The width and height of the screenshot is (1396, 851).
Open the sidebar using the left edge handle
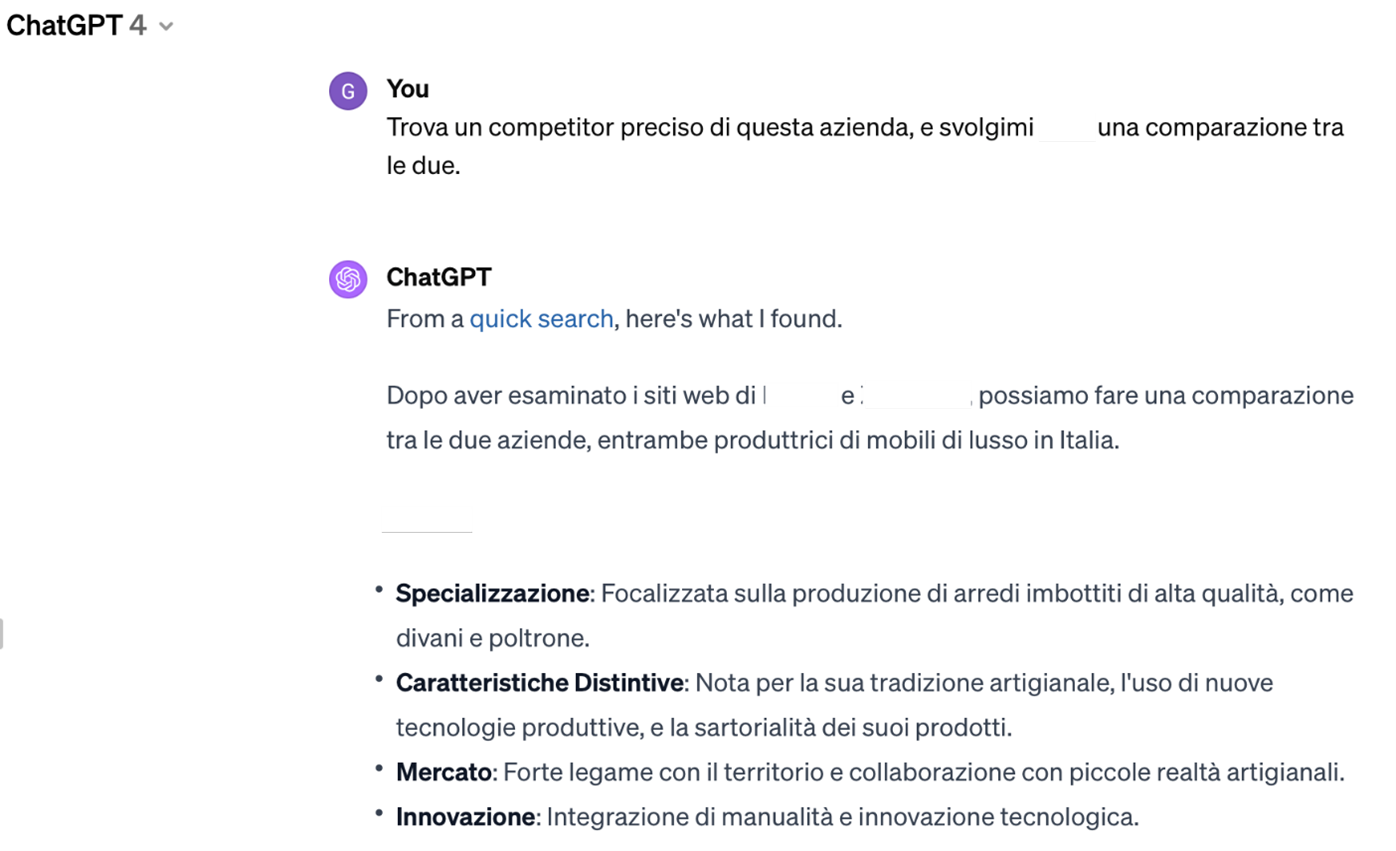2,634
